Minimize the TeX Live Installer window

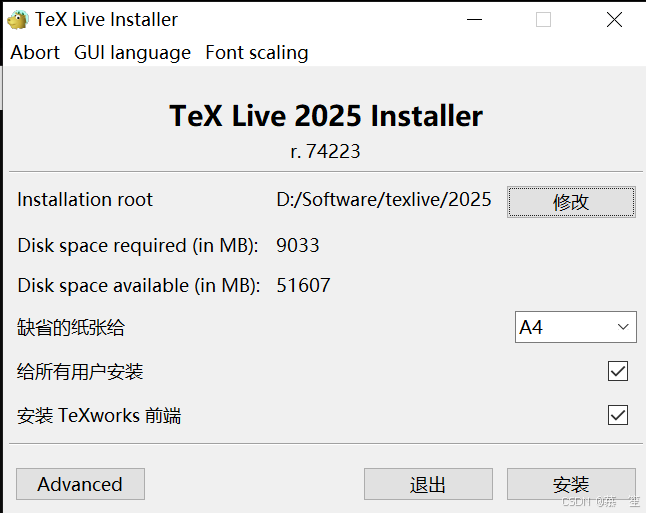click(474, 19)
